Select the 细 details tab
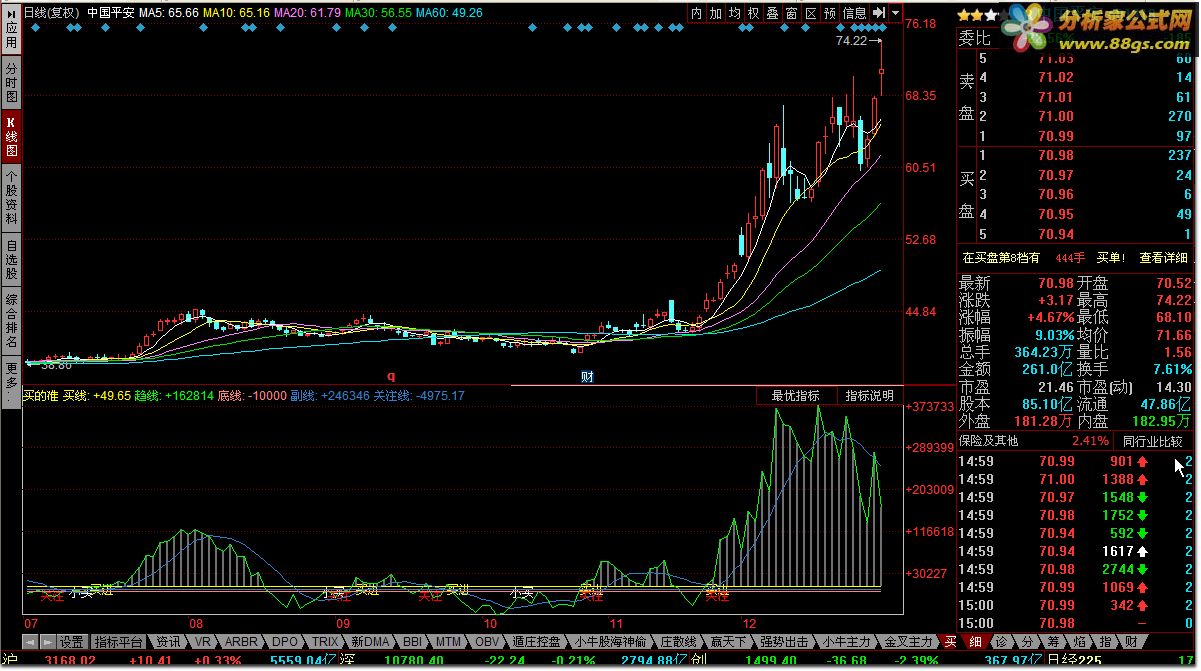1201x671 pixels. (x=975, y=642)
